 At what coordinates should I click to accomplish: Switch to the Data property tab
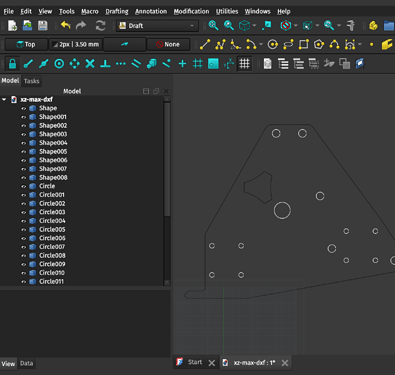(26, 363)
